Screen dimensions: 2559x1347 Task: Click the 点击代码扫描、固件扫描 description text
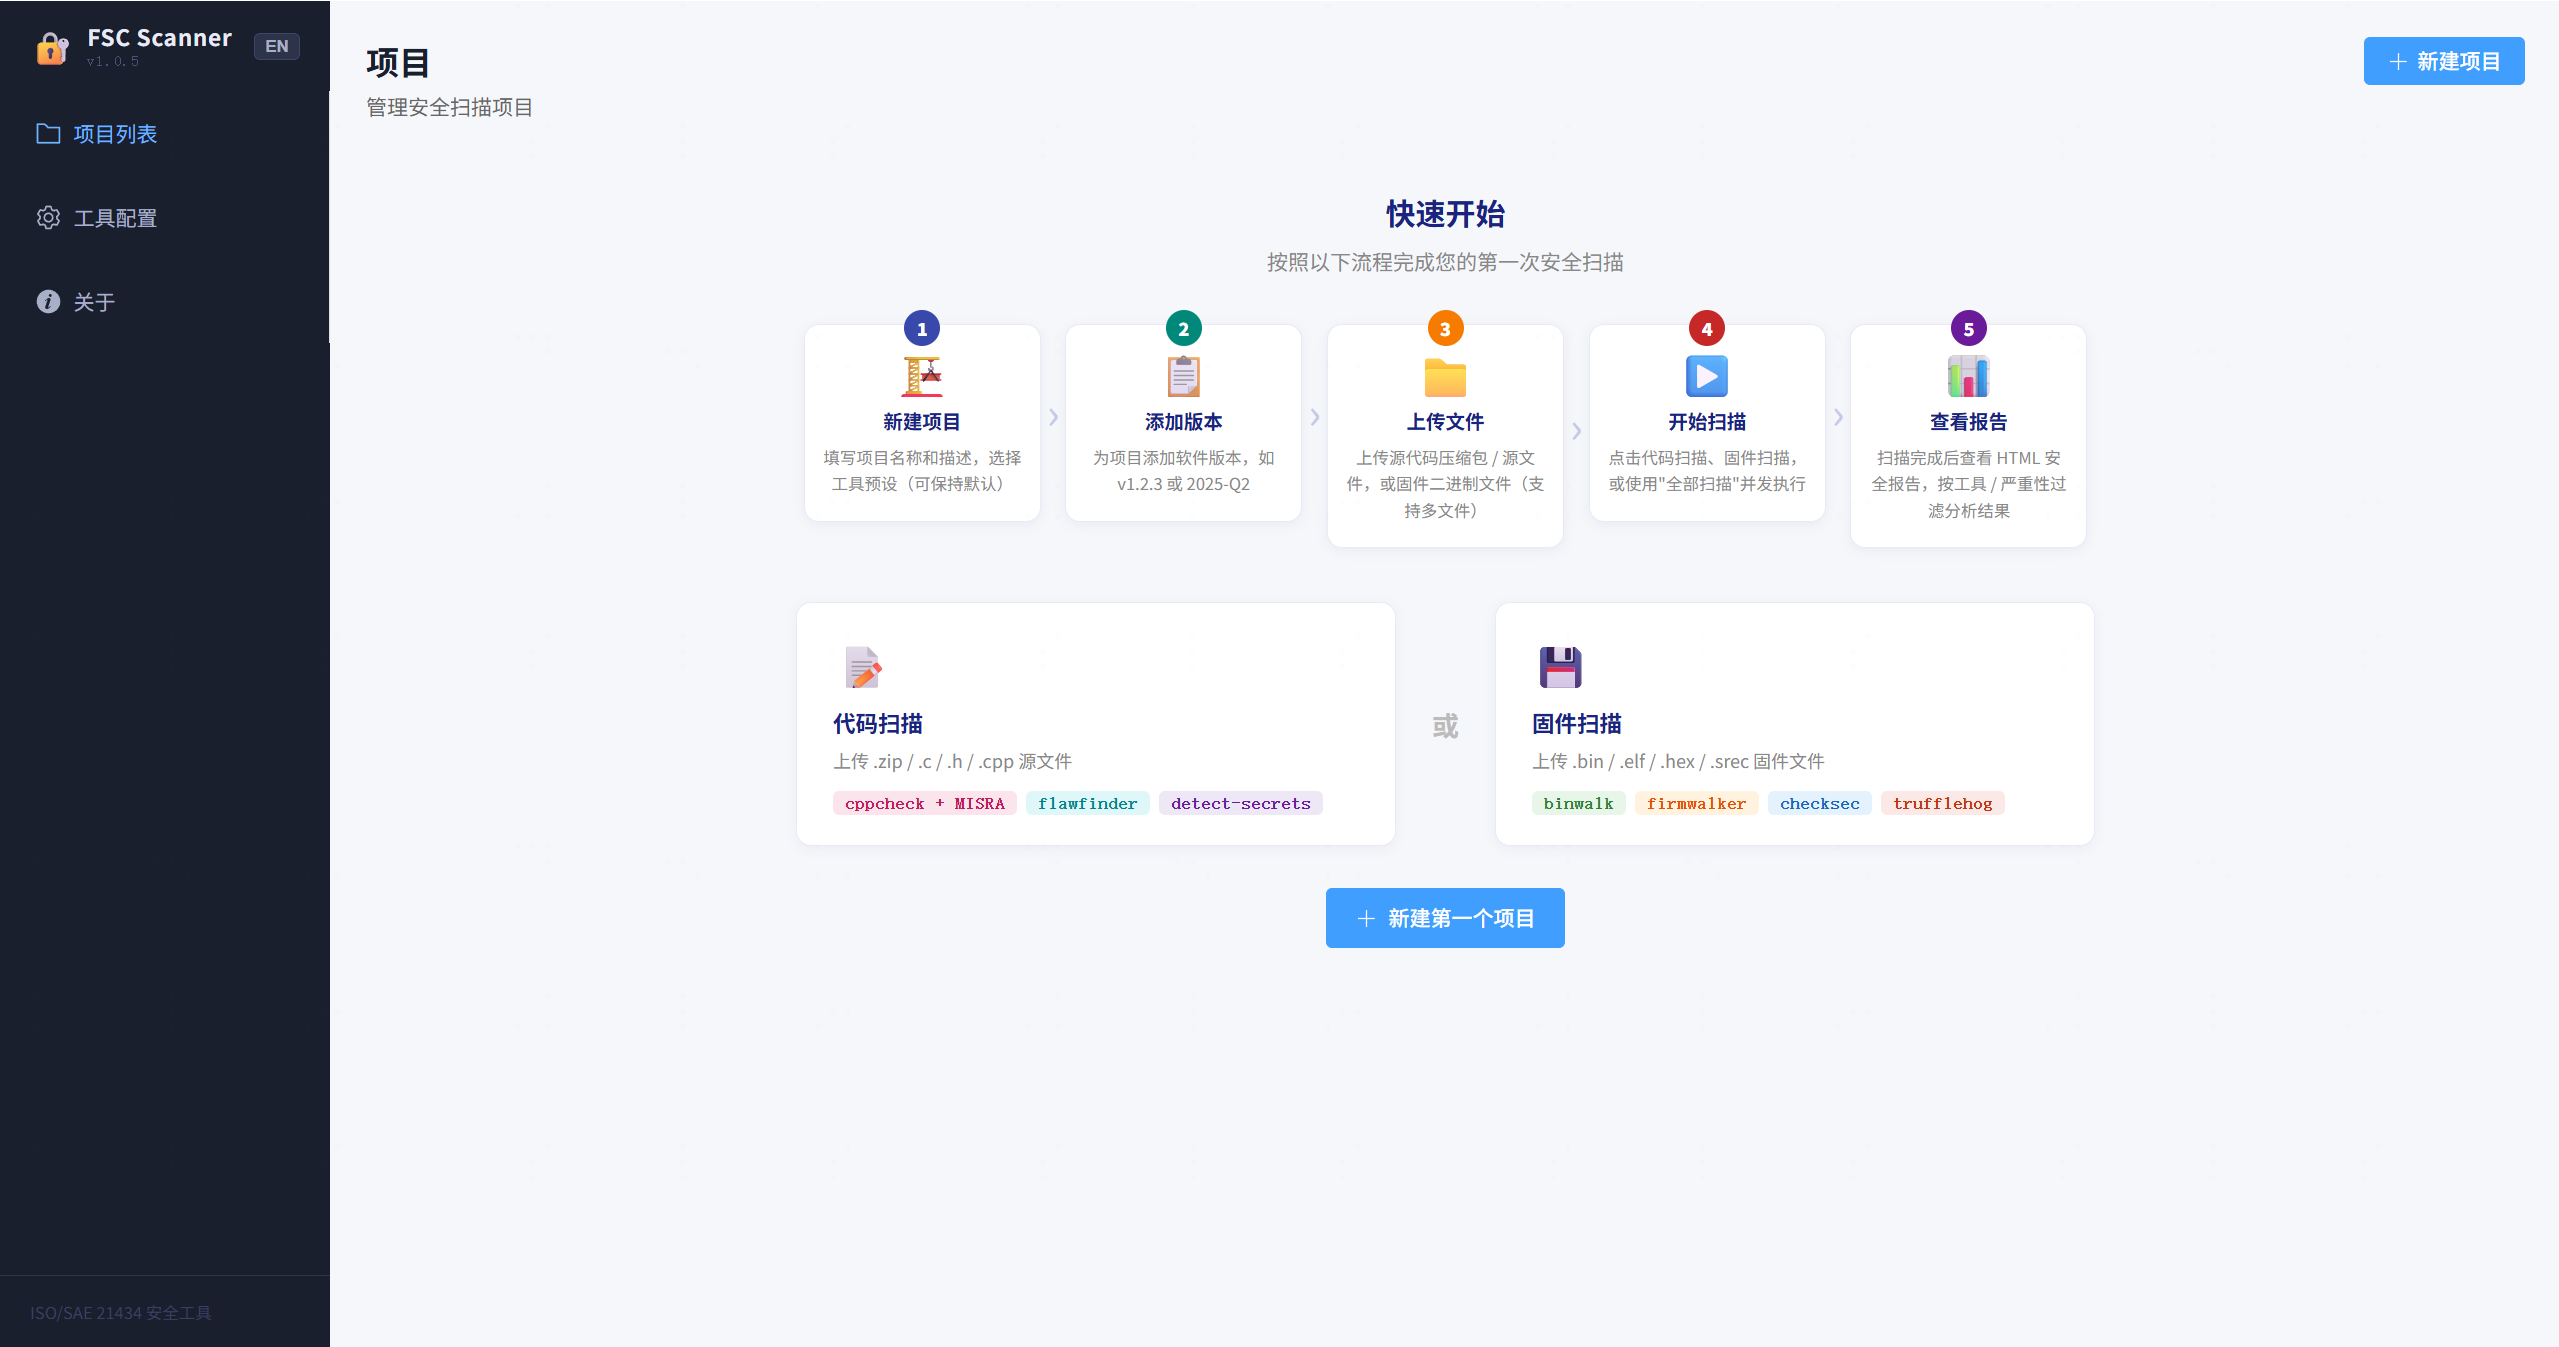pyautogui.click(x=1707, y=471)
